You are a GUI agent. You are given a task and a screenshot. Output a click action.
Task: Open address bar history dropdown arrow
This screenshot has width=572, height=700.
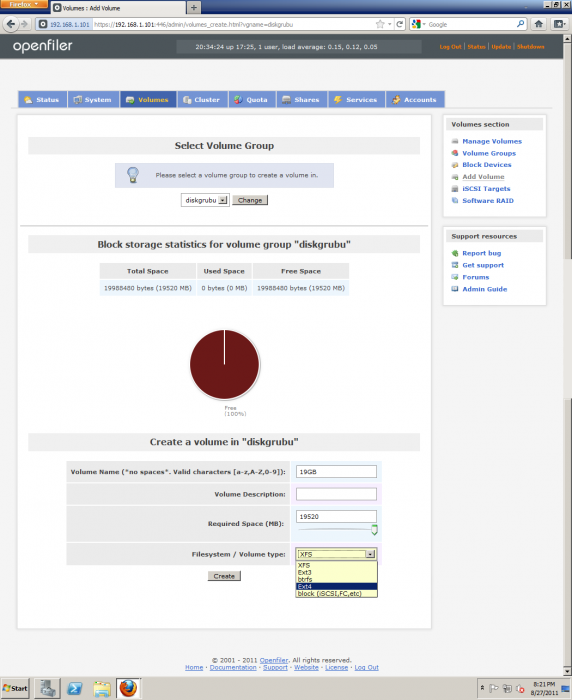[390, 24]
